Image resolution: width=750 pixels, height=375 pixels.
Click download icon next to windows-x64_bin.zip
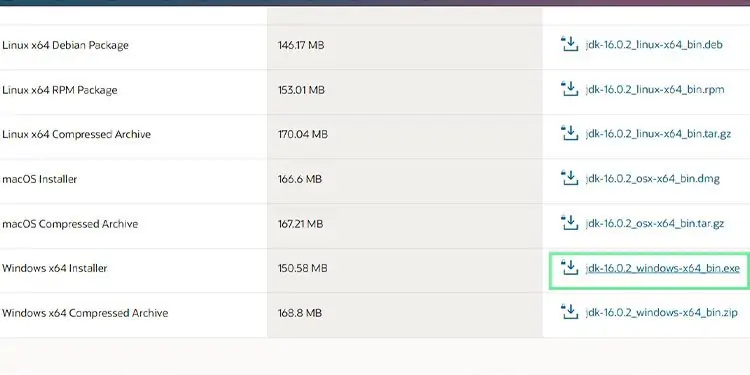[569, 312]
